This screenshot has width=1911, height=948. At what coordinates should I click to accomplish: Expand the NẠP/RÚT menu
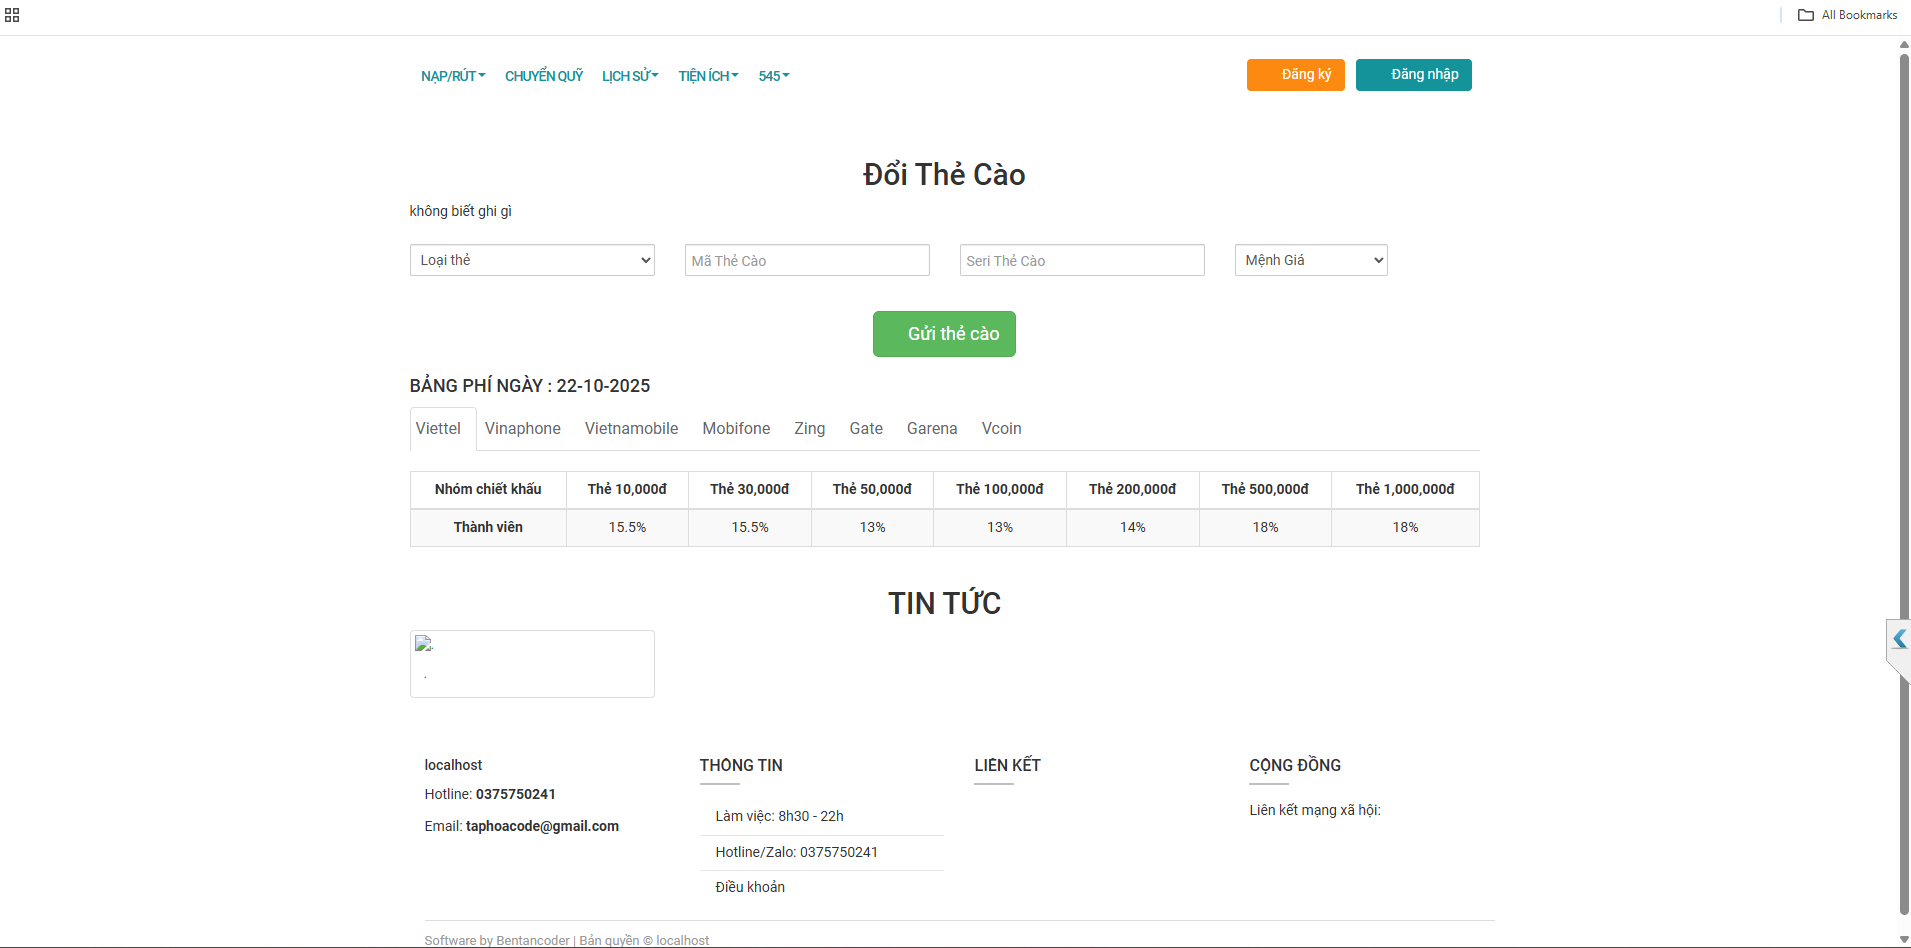(x=453, y=76)
